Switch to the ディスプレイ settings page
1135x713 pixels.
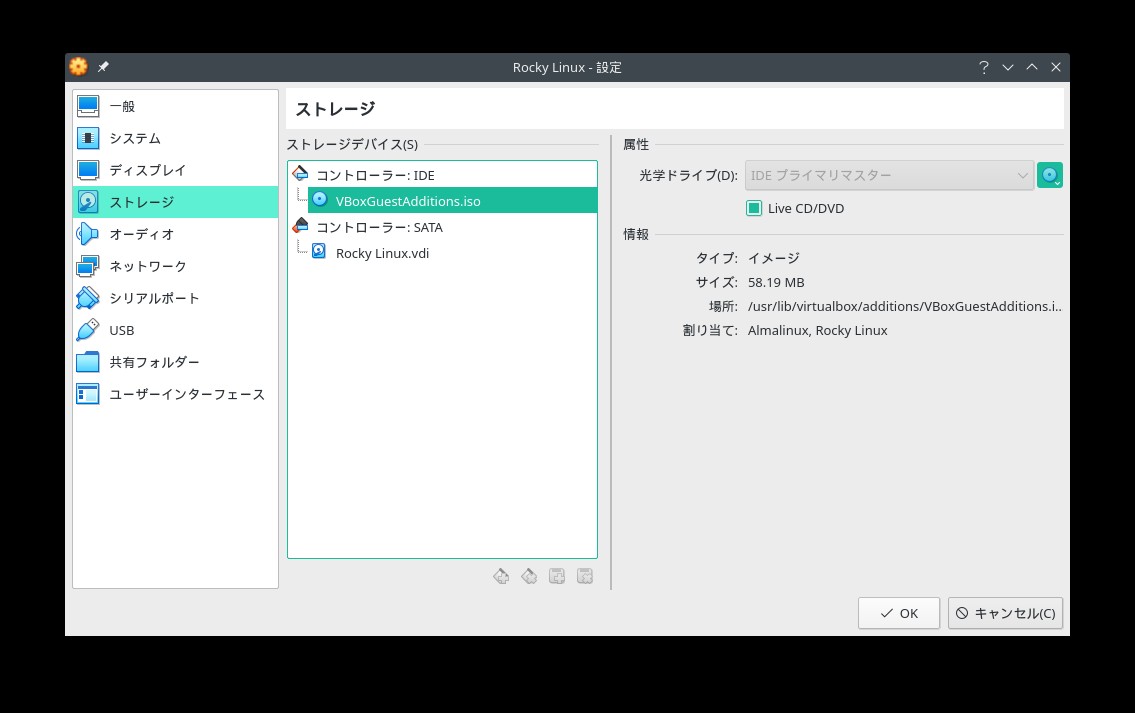tap(148, 170)
